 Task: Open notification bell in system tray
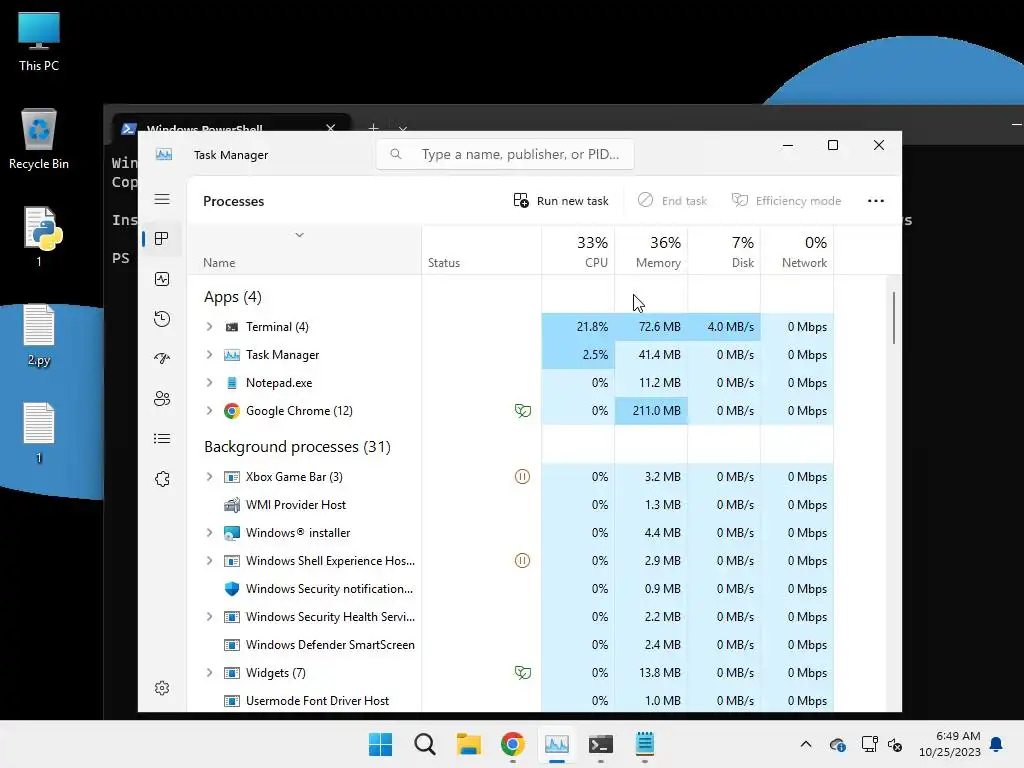[997, 744]
